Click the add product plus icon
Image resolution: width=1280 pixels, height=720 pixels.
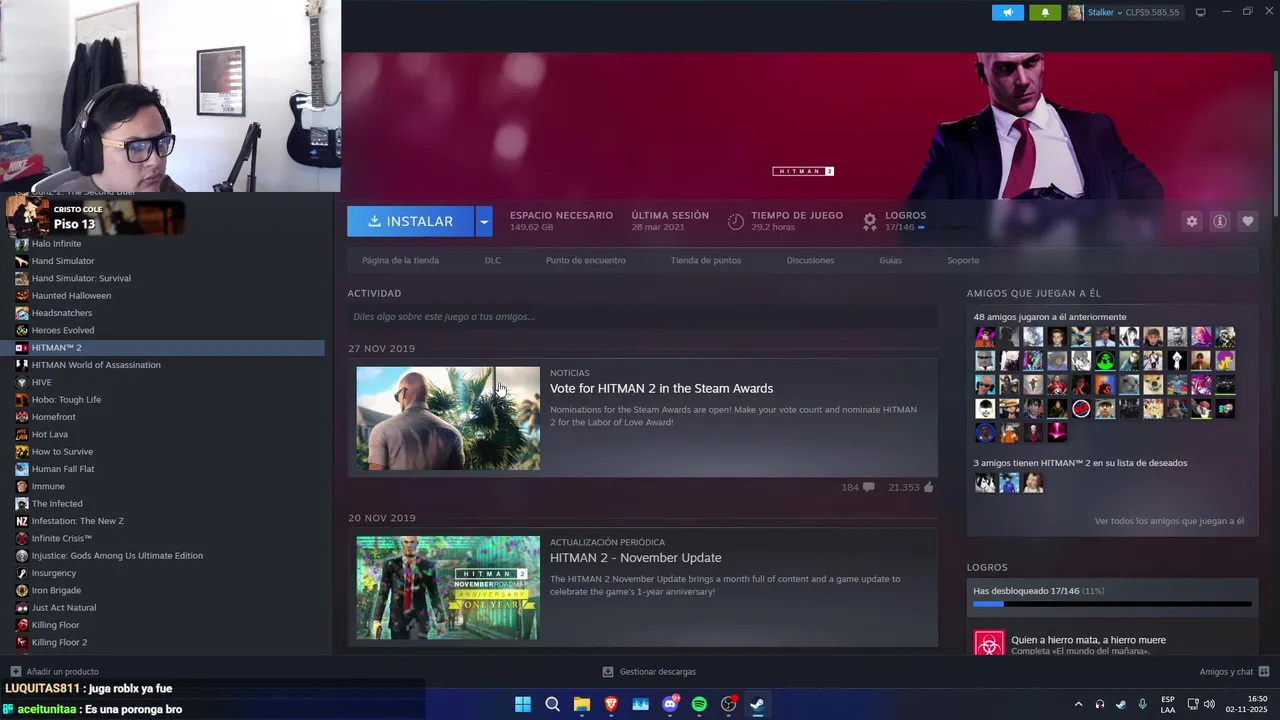(x=15, y=672)
